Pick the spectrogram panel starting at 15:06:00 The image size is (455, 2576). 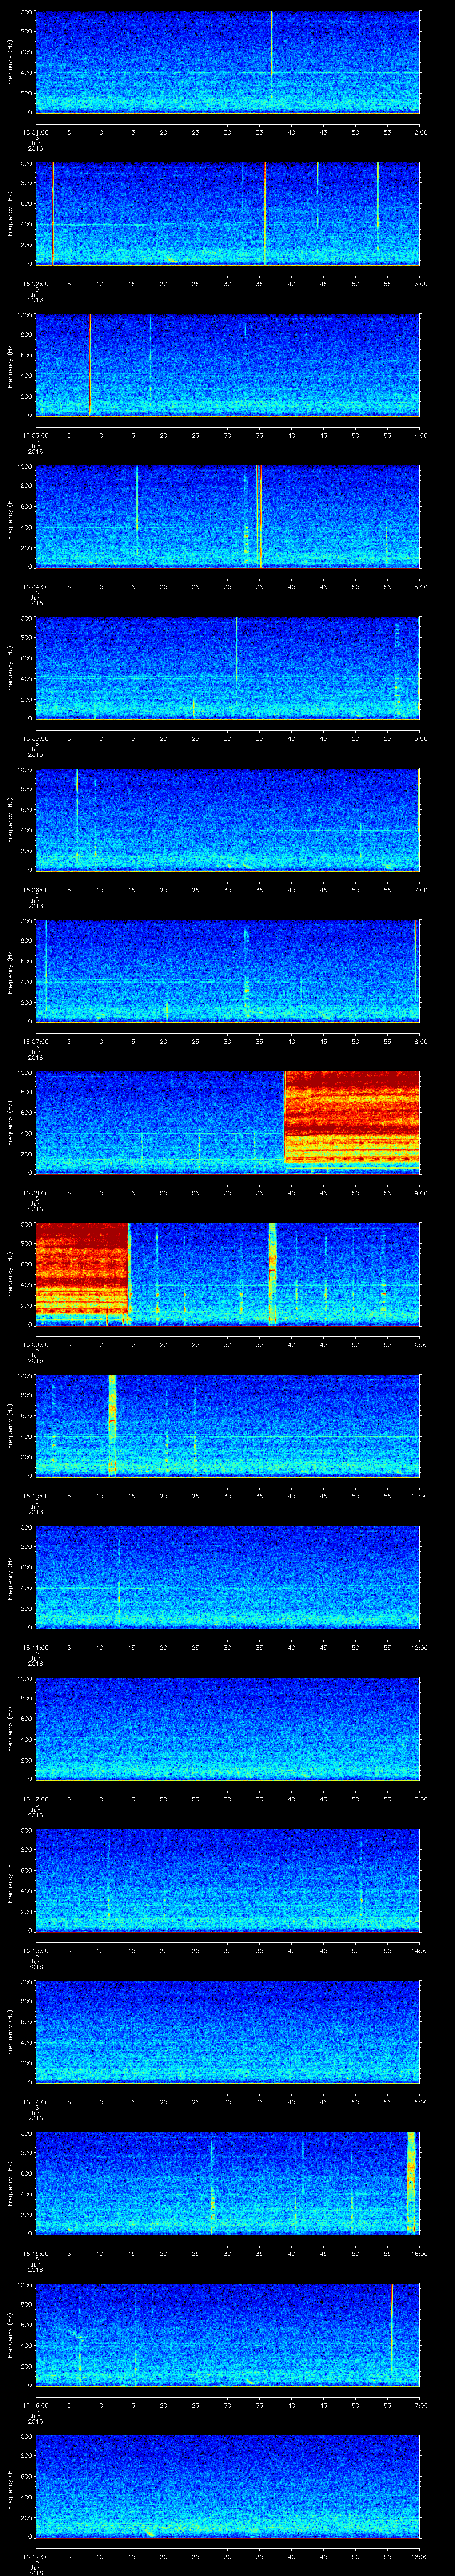[227, 819]
